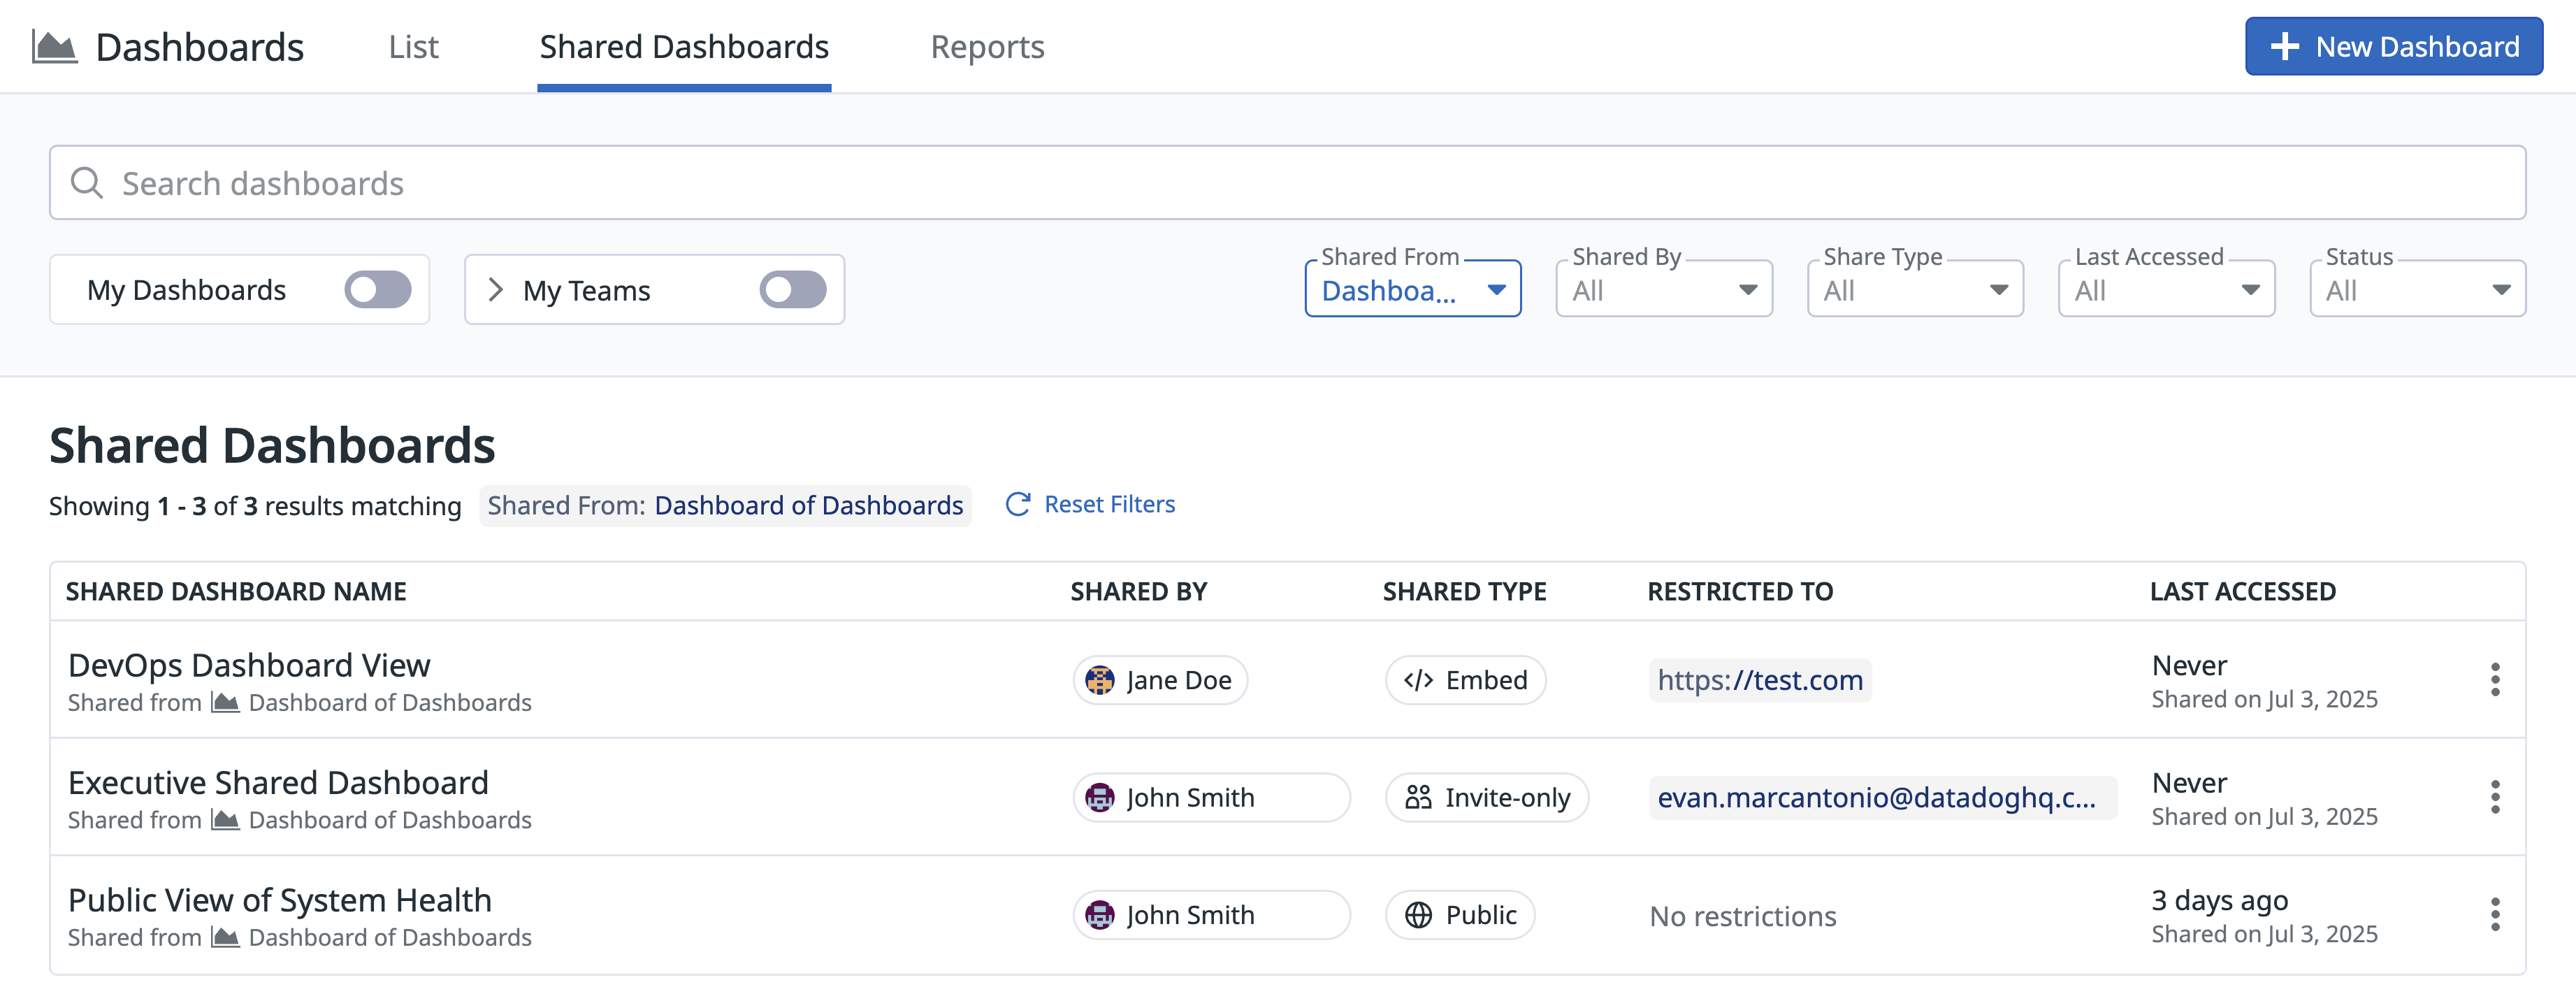Open the Executive Shared Dashboard entry
Viewport: 2576px width, 987px height.
[x=278, y=782]
